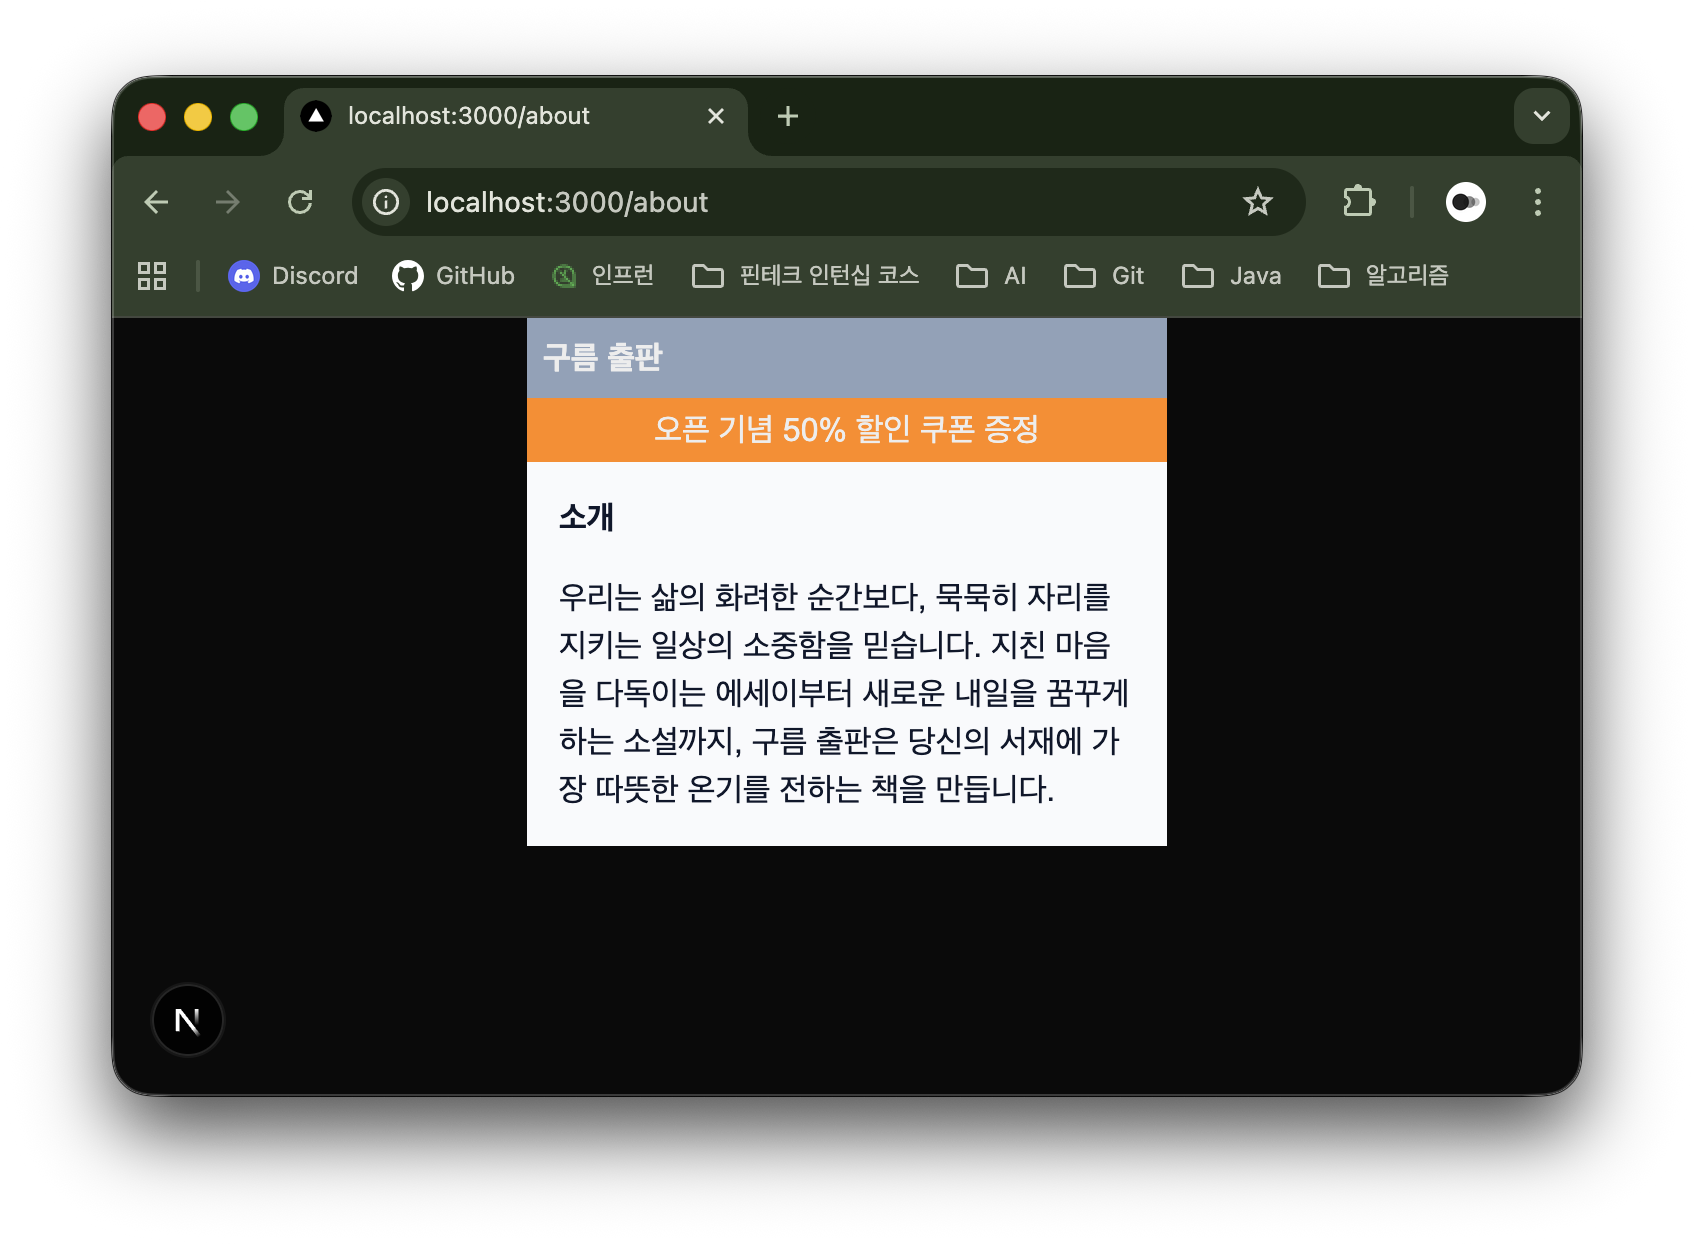This screenshot has height=1244, width=1694.
Task: Open a new tab
Action: point(788,116)
